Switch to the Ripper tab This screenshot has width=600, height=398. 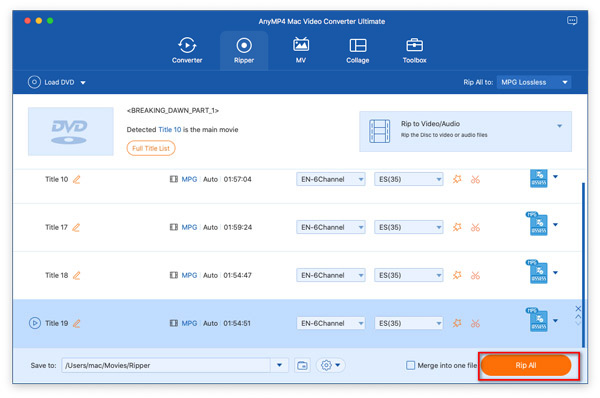(x=244, y=50)
